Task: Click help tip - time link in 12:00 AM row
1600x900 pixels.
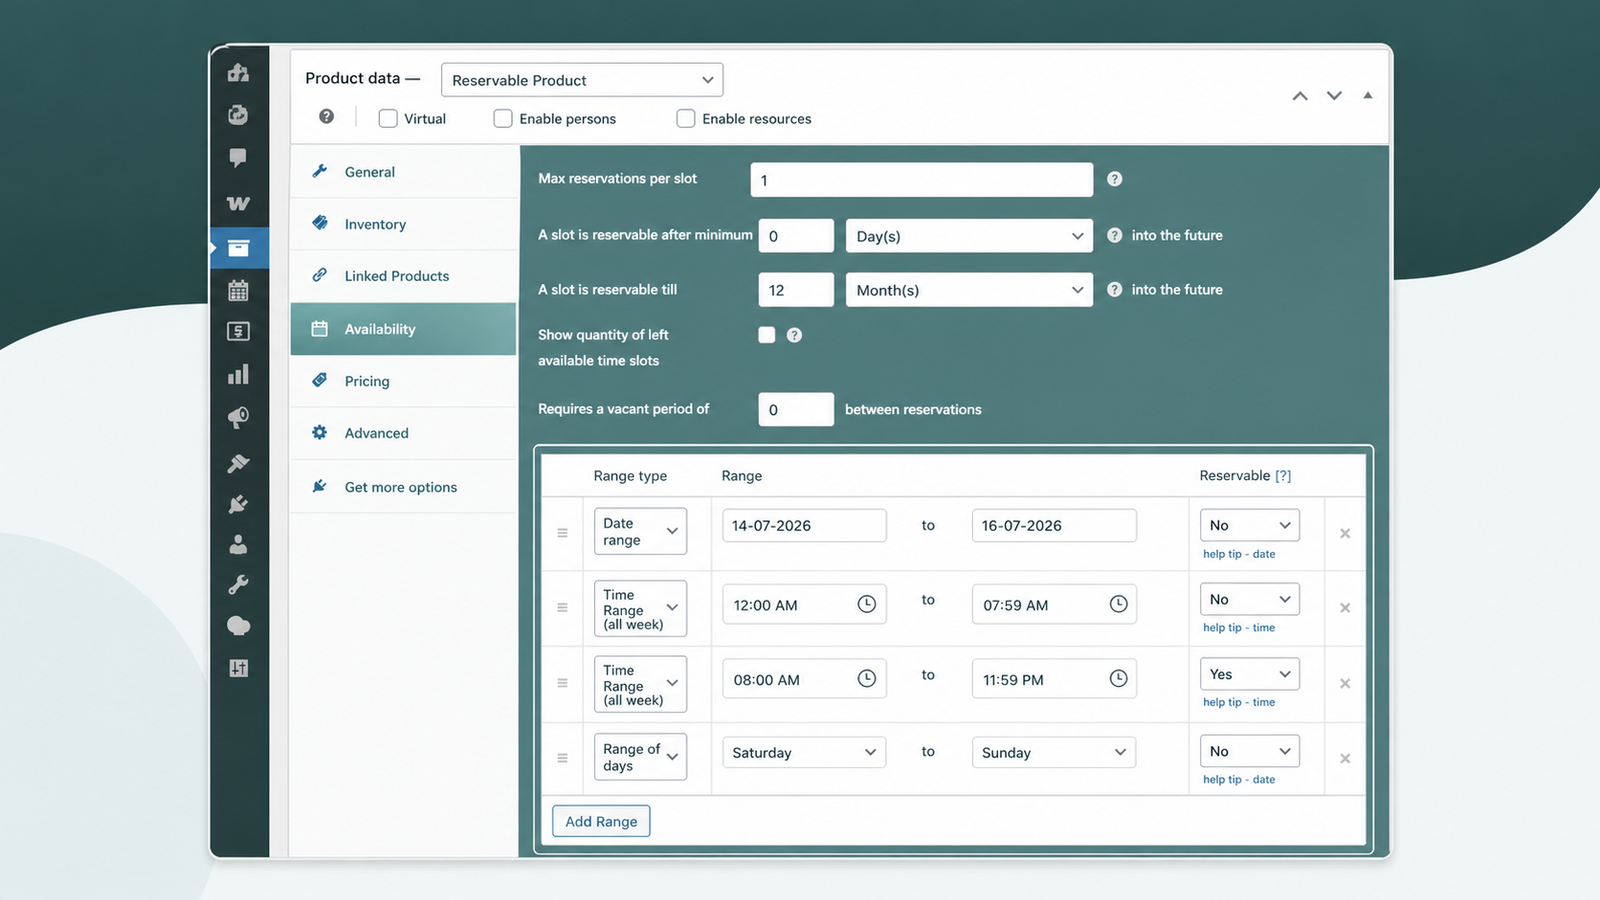Action: point(1239,628)
